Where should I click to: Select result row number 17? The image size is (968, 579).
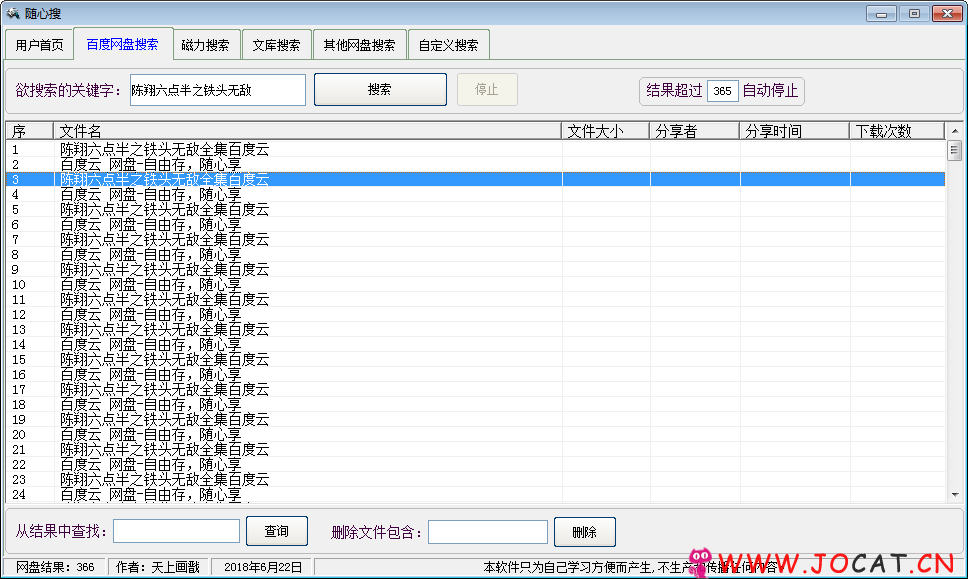[x=475, y=389]
